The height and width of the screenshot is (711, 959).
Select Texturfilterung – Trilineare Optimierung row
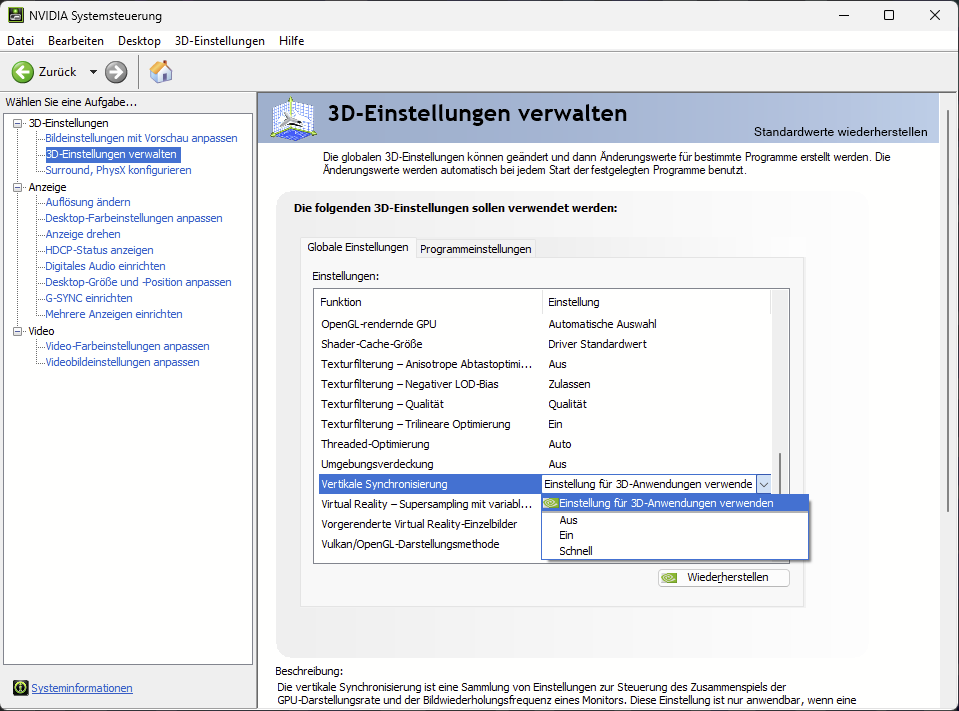click(x=544, y=424)
